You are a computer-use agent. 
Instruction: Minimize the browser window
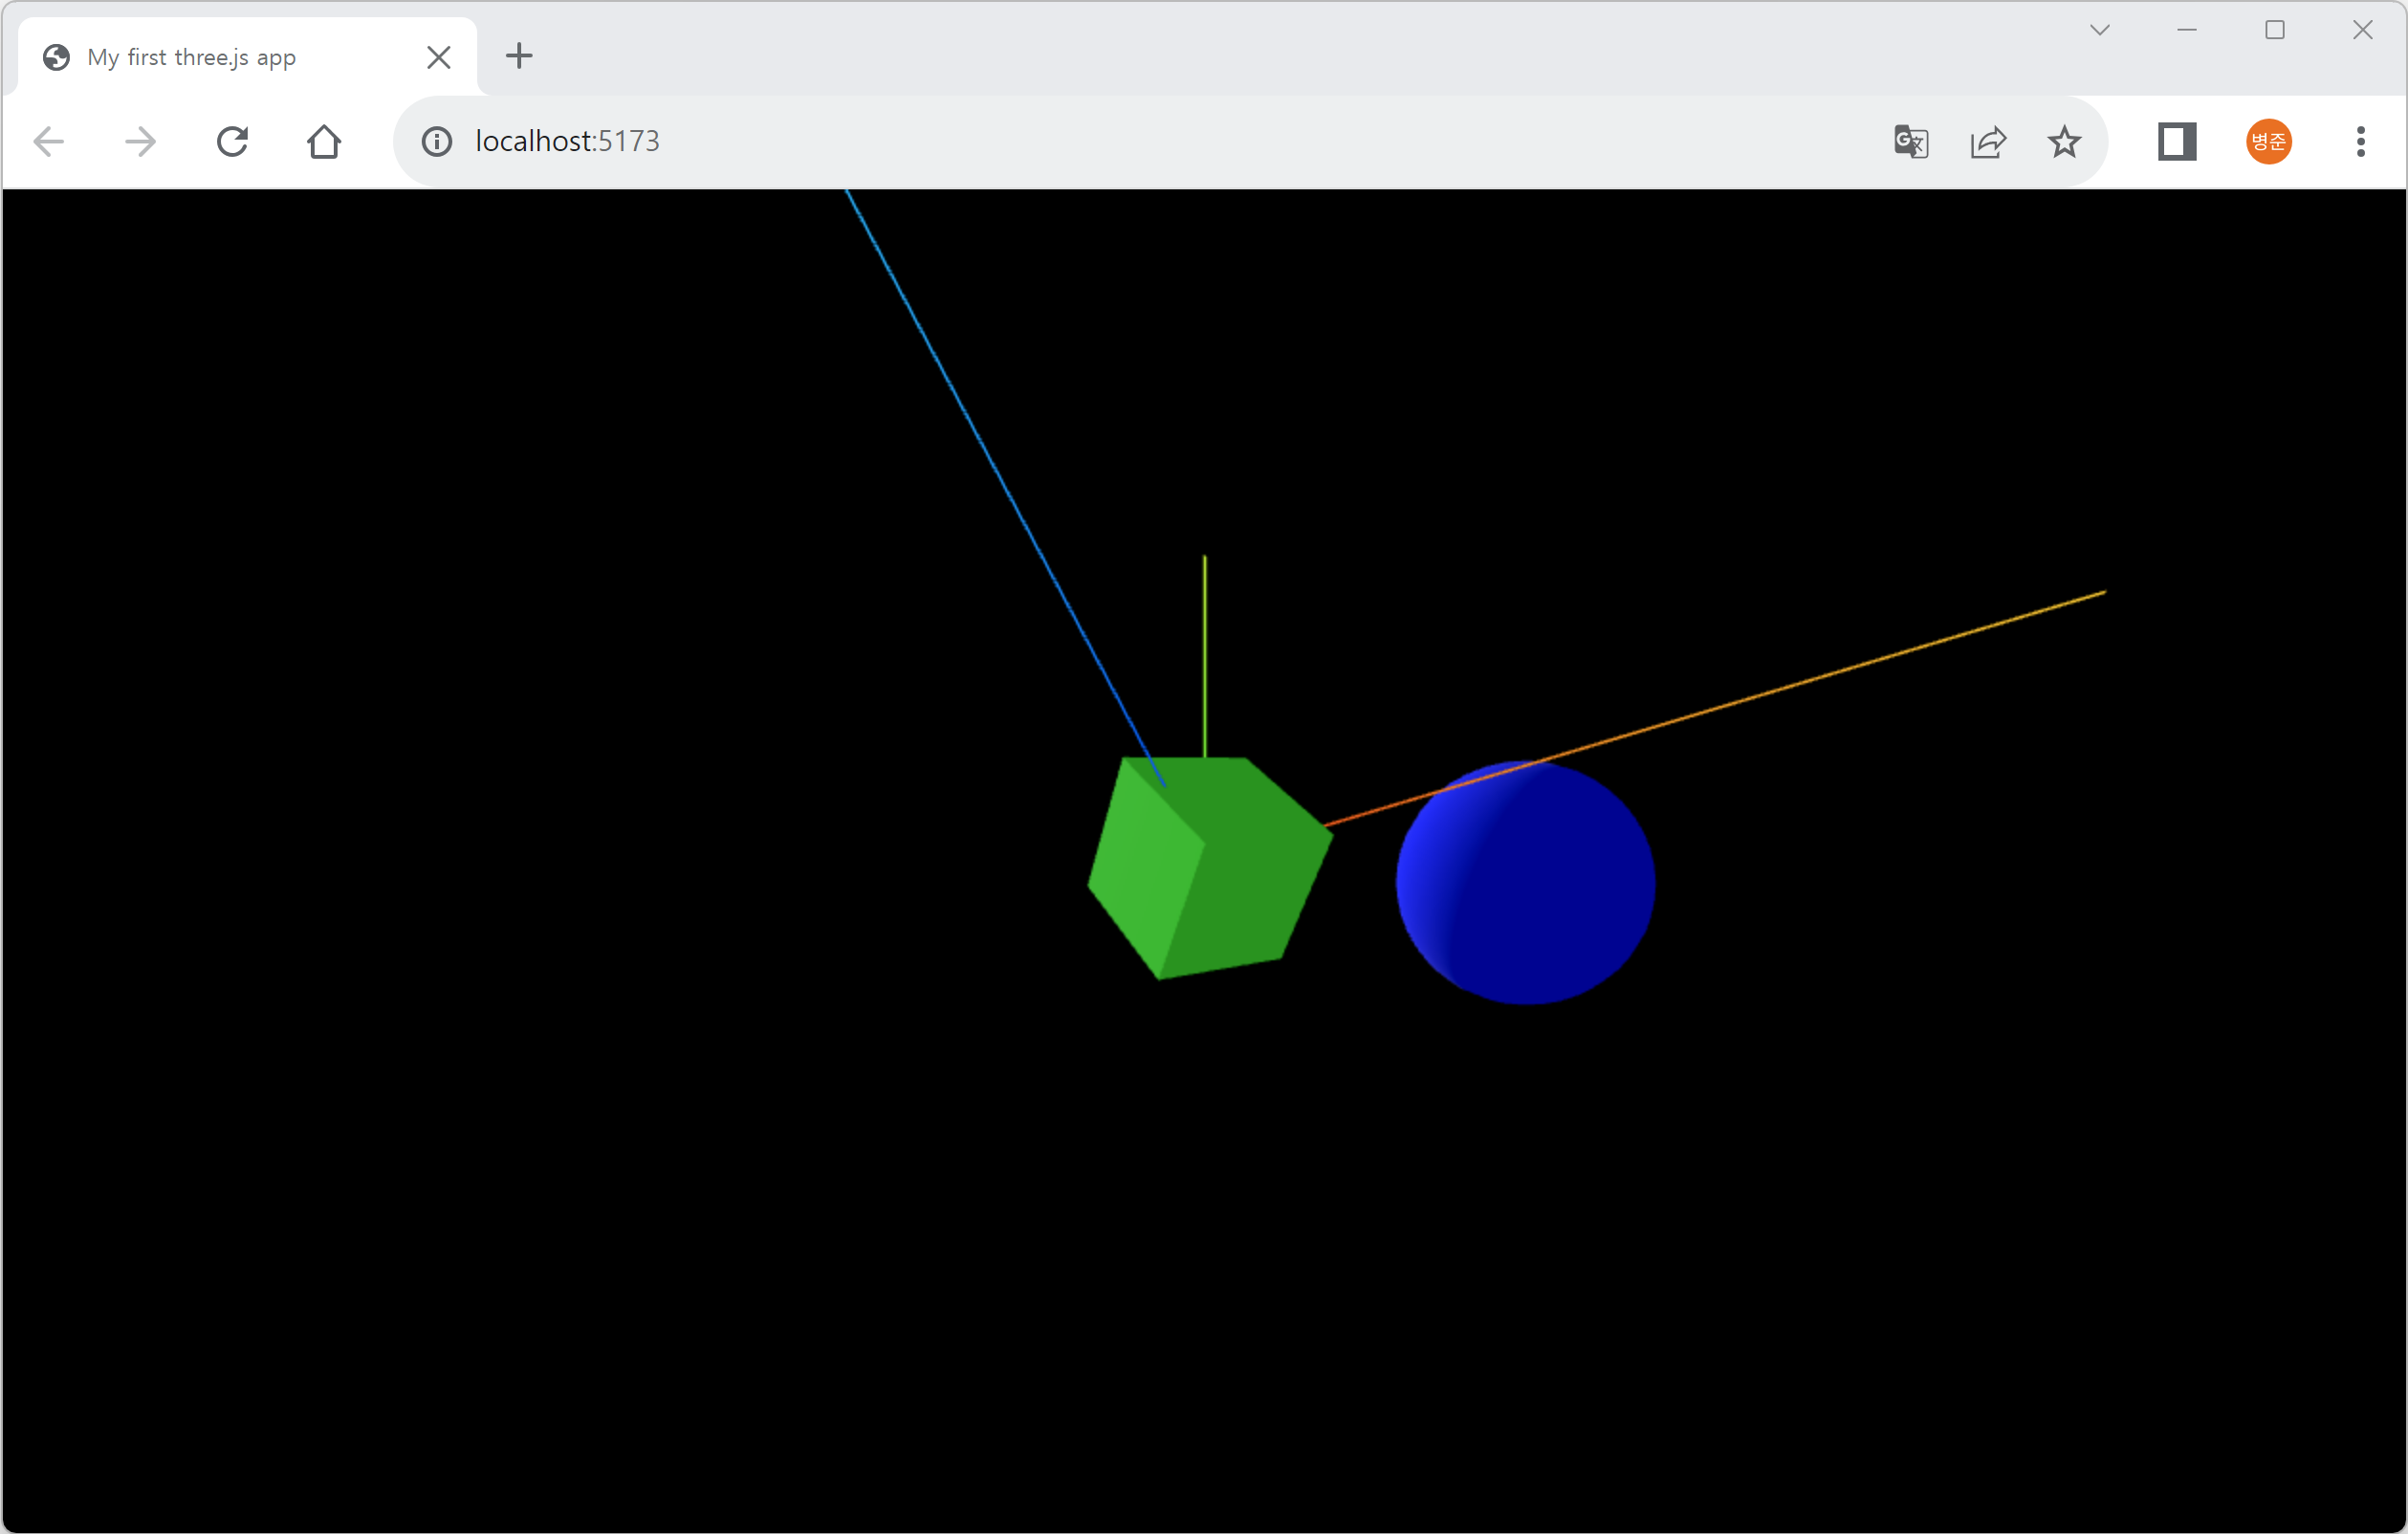tap(2187, 30)
